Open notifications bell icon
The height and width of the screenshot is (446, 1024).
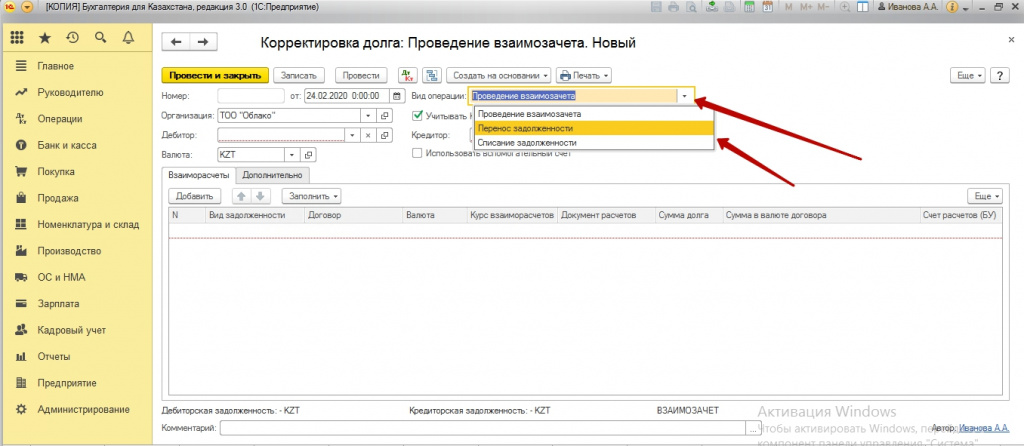click(129, 39)
